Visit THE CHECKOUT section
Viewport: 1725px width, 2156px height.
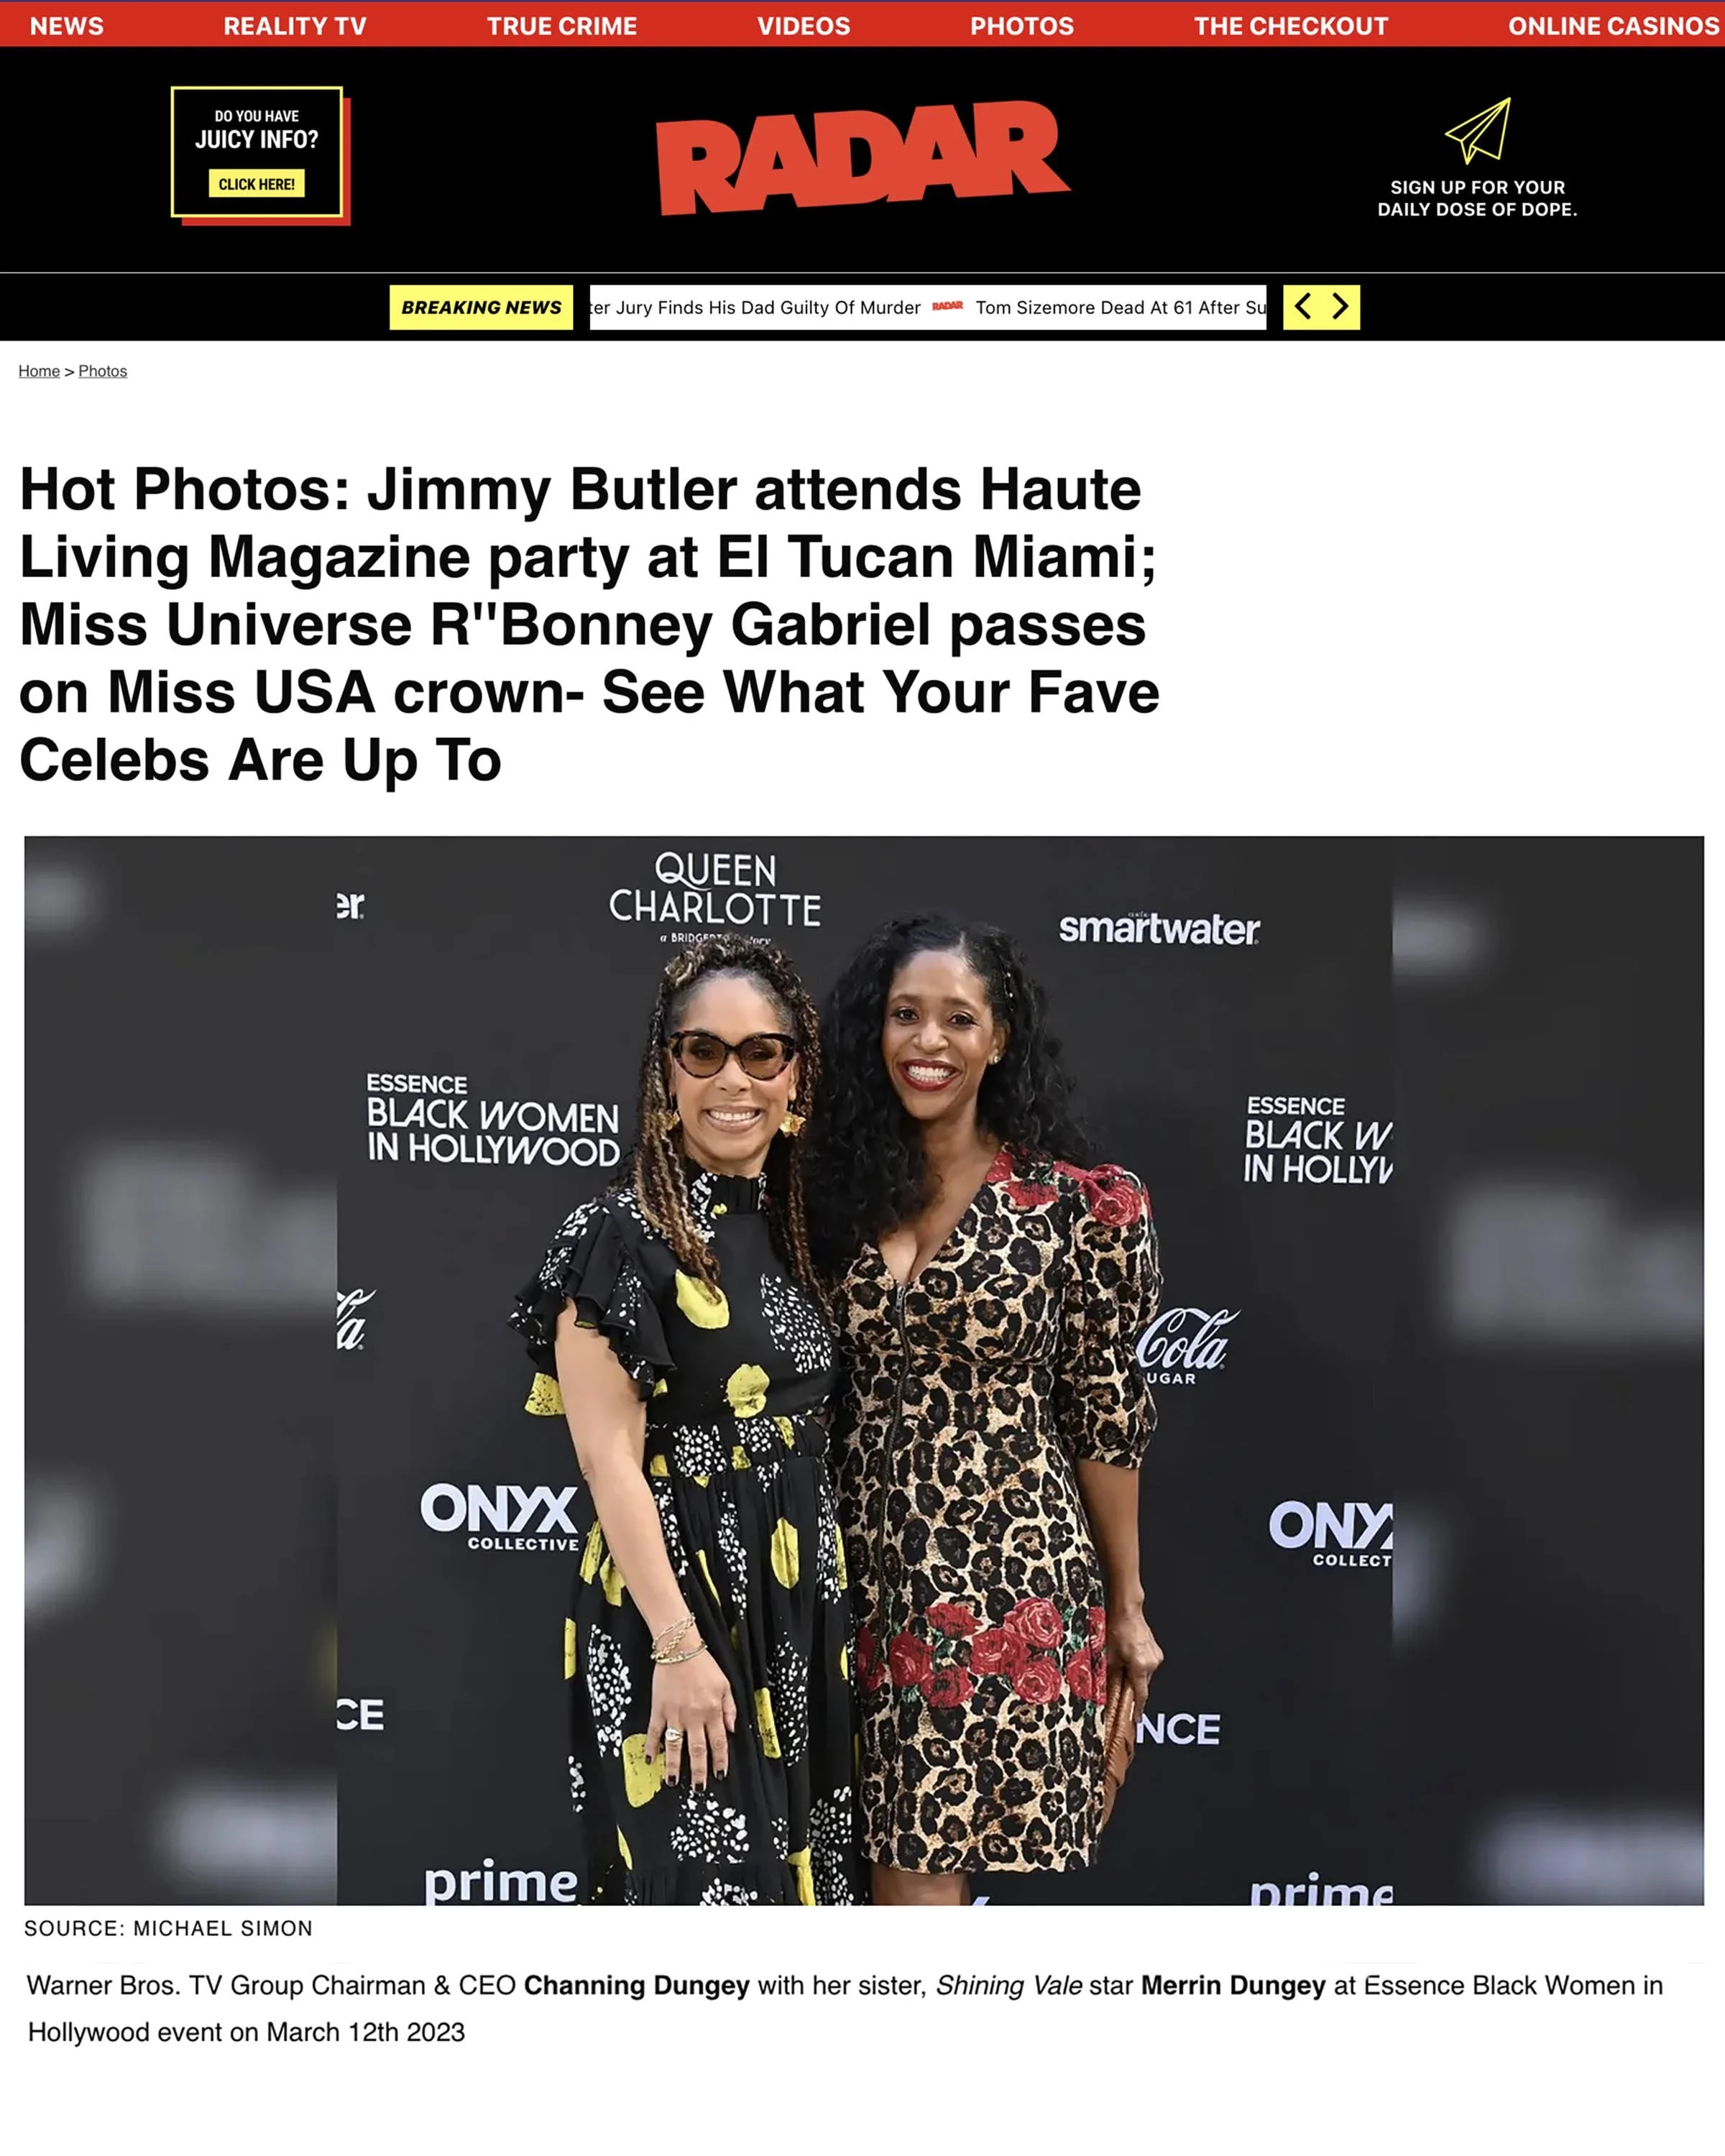tap(1291, 26)
